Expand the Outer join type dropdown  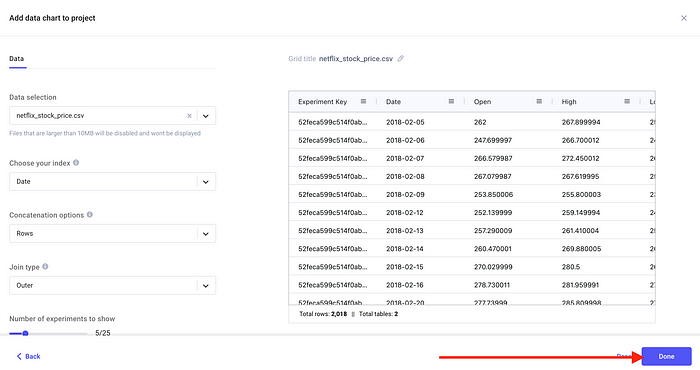[x=206, y=286]
